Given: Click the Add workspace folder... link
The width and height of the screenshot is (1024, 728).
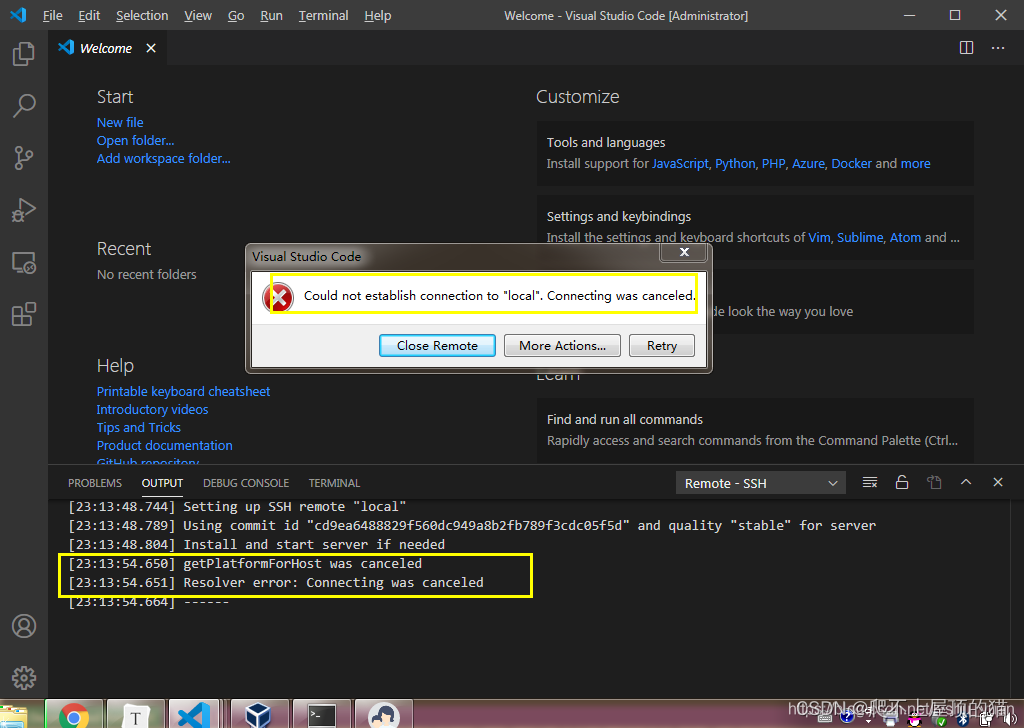Looking at the screenshot, I should (163, 159).
